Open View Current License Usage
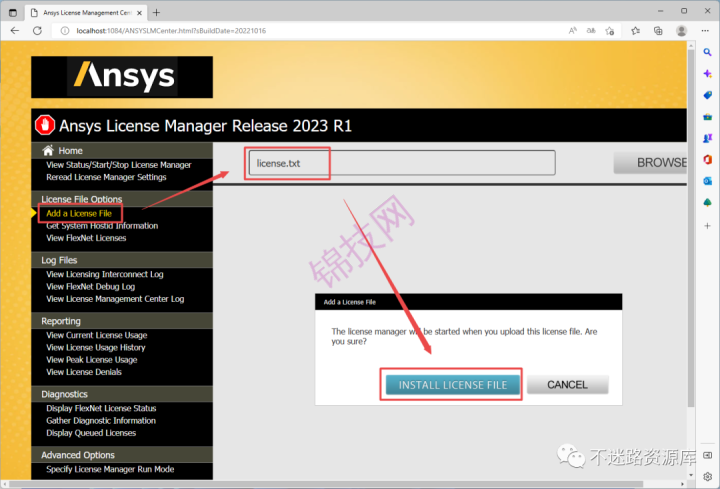The height and width of the screenshot is (489, 720). pyautogui.click(x=96, y=336)
